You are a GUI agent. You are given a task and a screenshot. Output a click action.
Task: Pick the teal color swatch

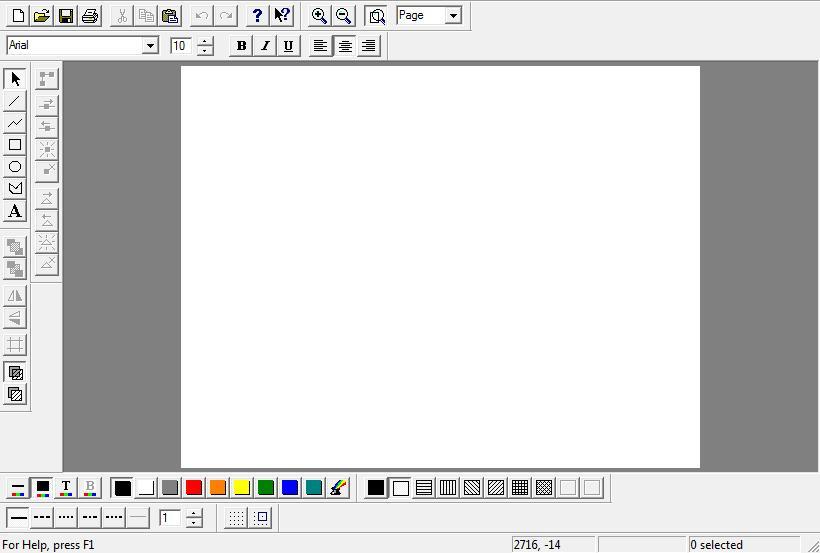[314, 488]
